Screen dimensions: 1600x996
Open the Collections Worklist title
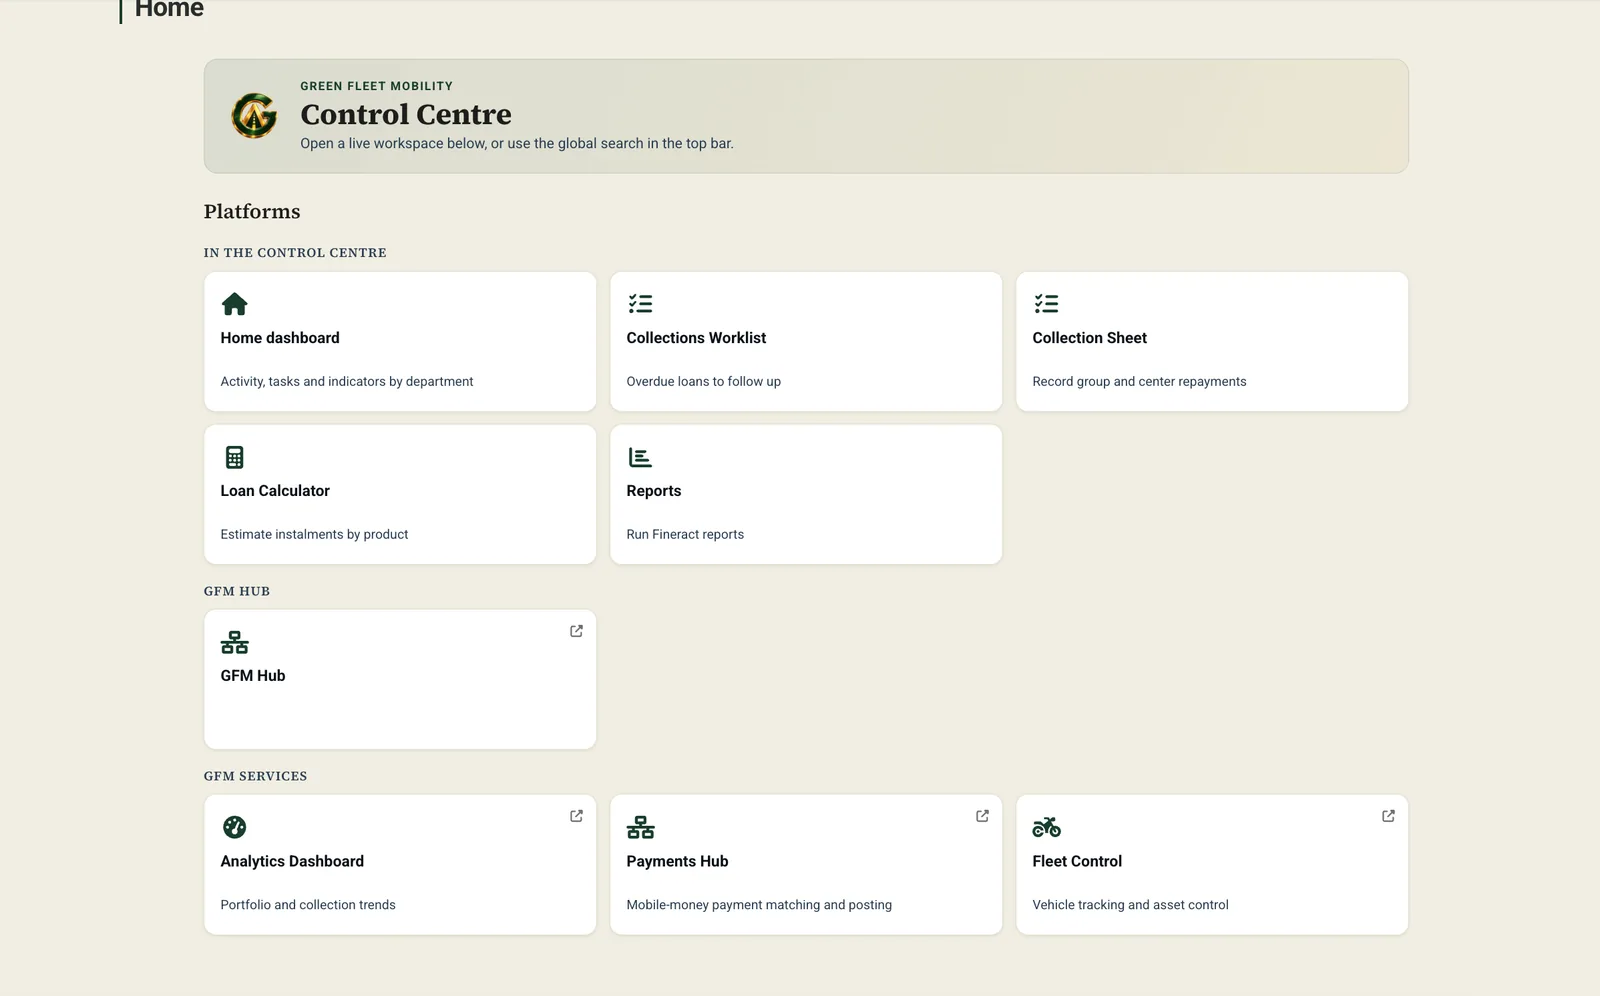696,338
